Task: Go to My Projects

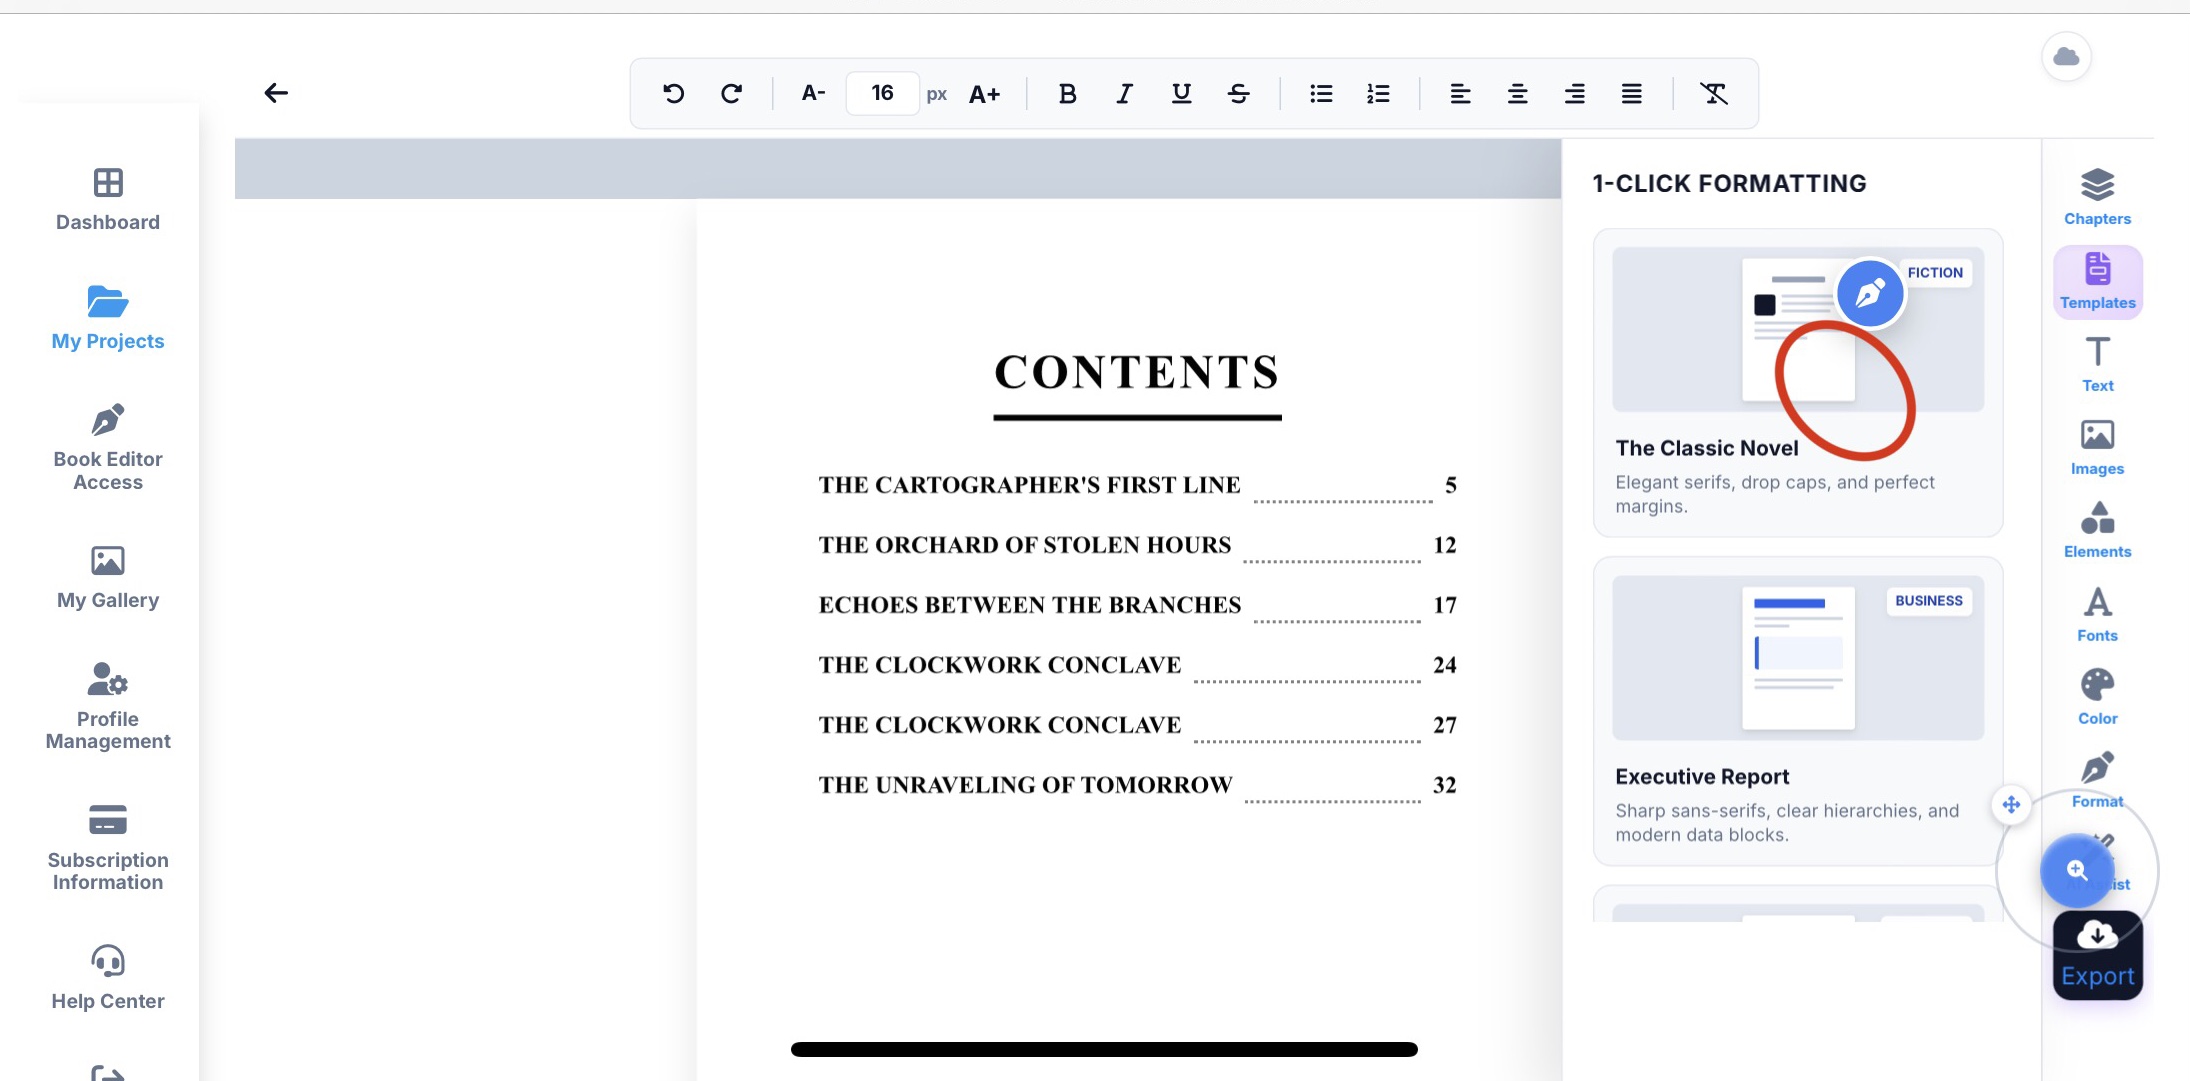Action: click(108, 318)
